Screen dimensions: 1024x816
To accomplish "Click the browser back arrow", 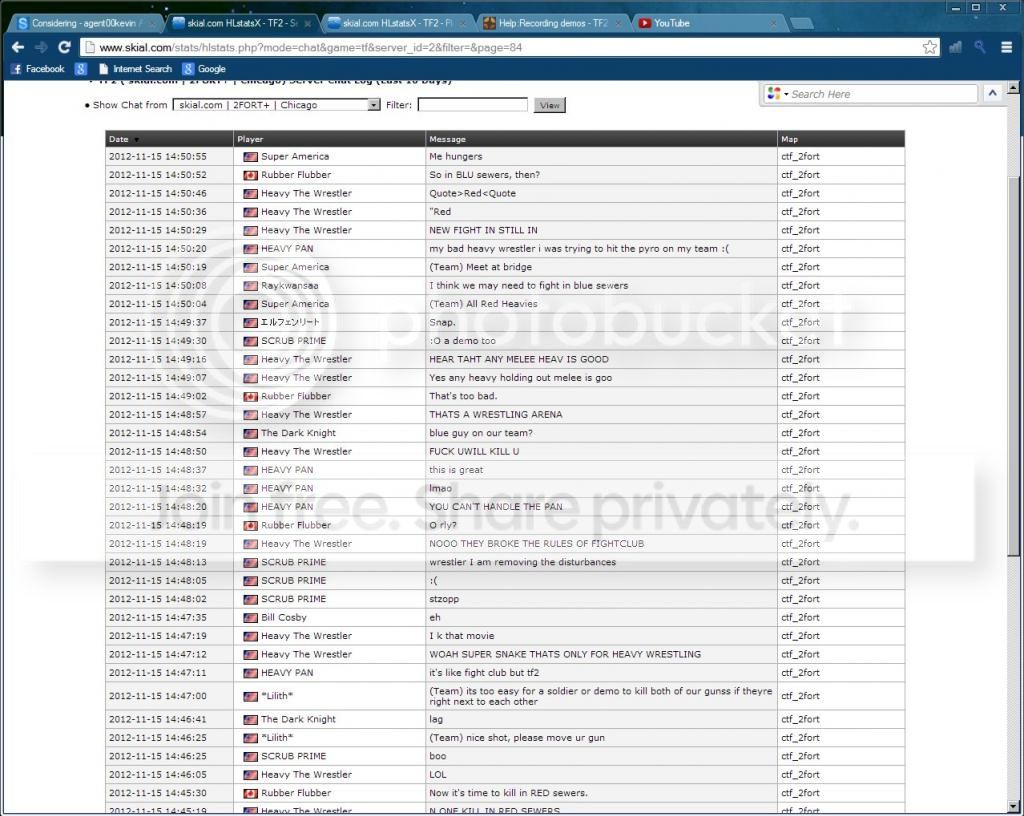I will pyautogui.click(x=18, y=47).
